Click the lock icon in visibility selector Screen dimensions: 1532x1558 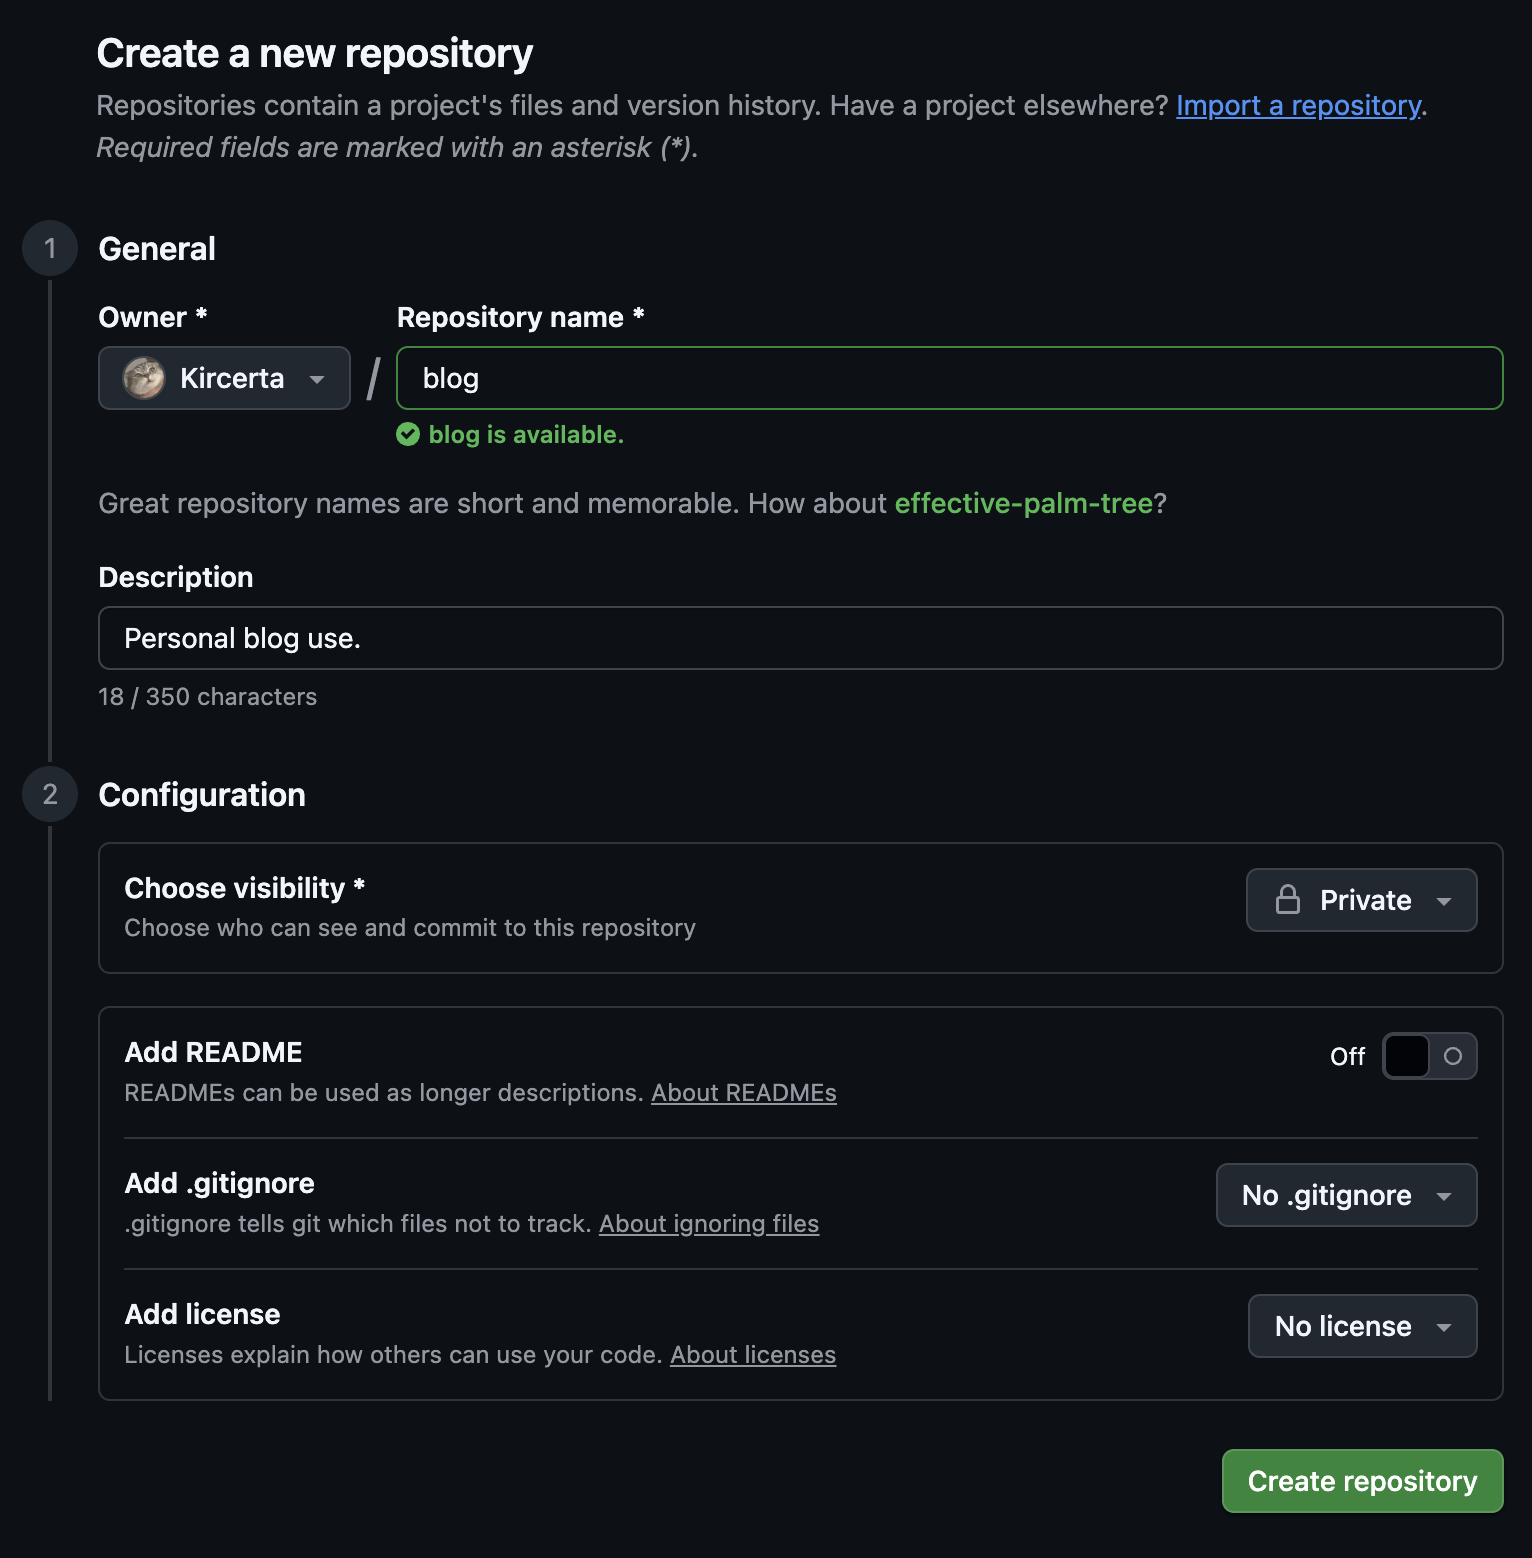coord(1288,900)
